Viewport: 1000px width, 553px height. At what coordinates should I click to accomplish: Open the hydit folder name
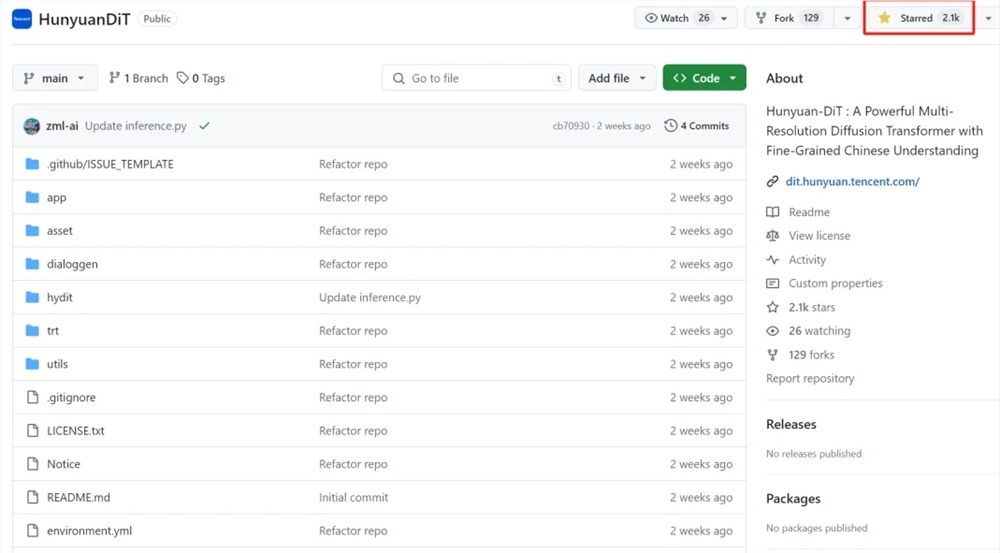click(x=59, y=297)
